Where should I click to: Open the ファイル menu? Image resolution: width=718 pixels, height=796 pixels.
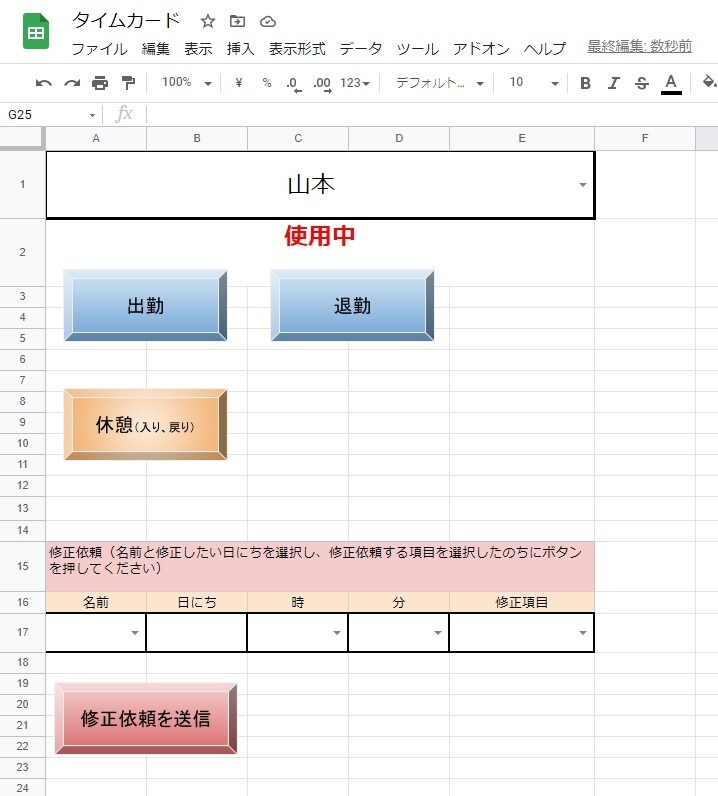tap(100, 49)
